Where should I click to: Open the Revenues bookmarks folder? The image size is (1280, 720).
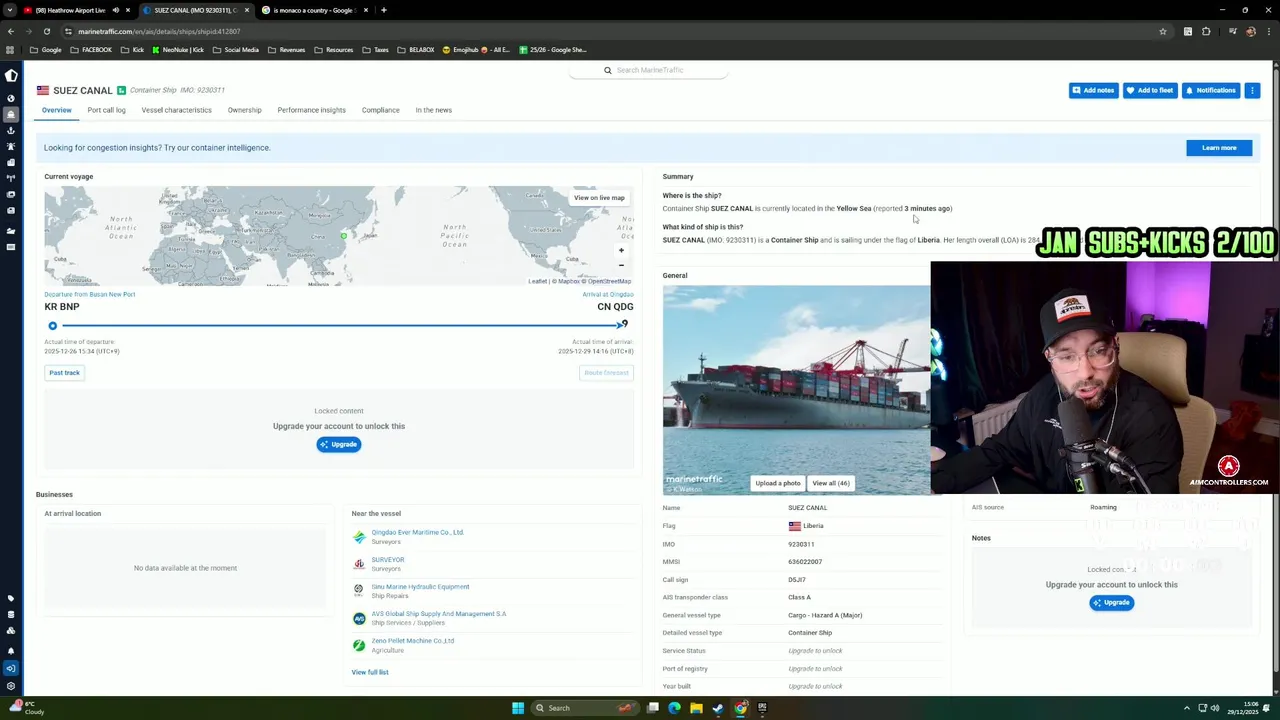click(285, 50)
